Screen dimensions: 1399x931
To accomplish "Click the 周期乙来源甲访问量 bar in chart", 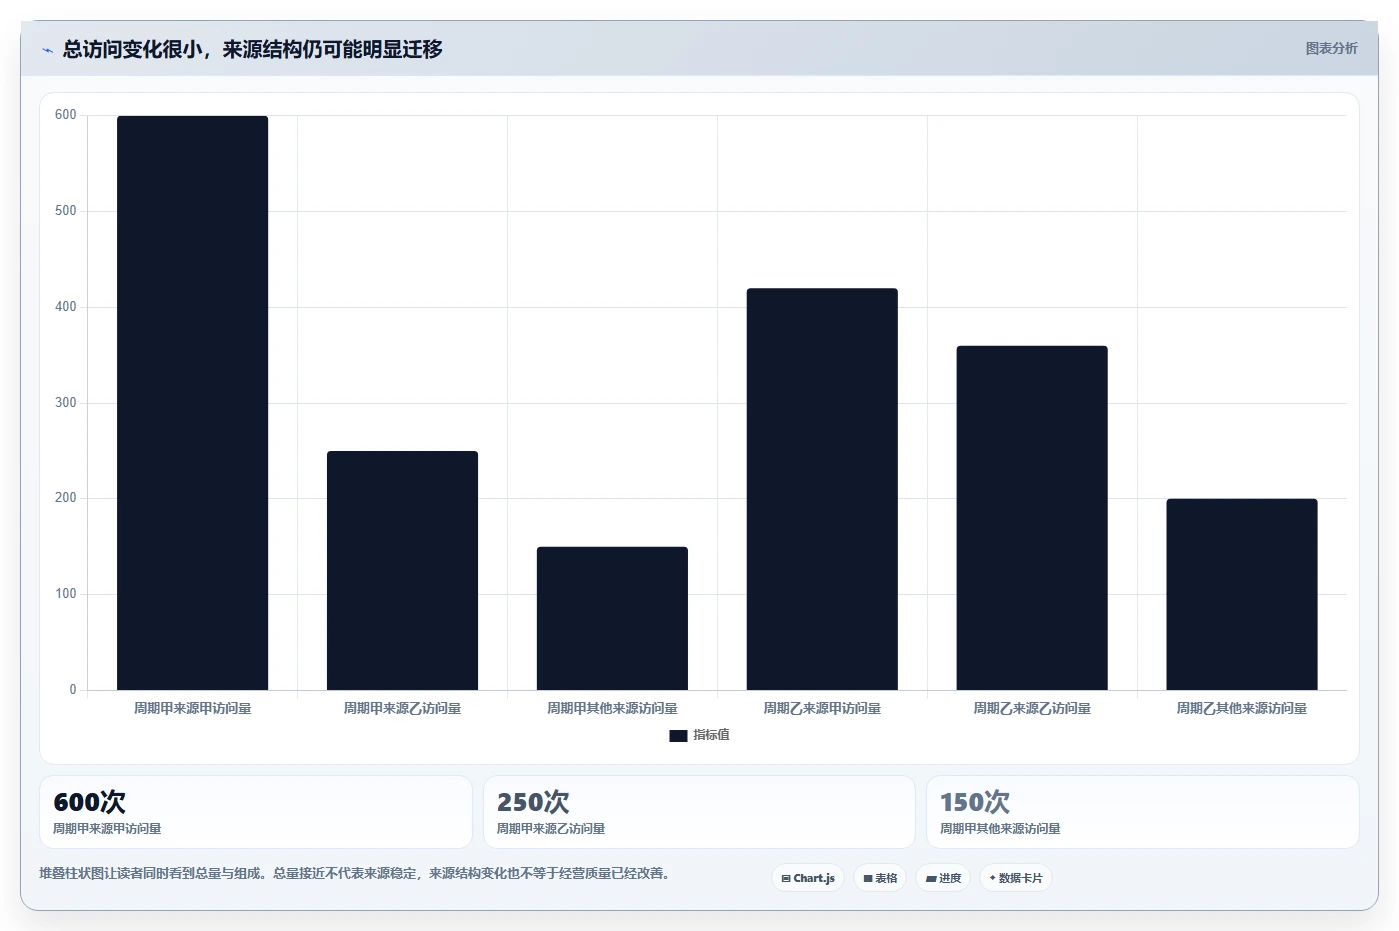I will (822, 489).
